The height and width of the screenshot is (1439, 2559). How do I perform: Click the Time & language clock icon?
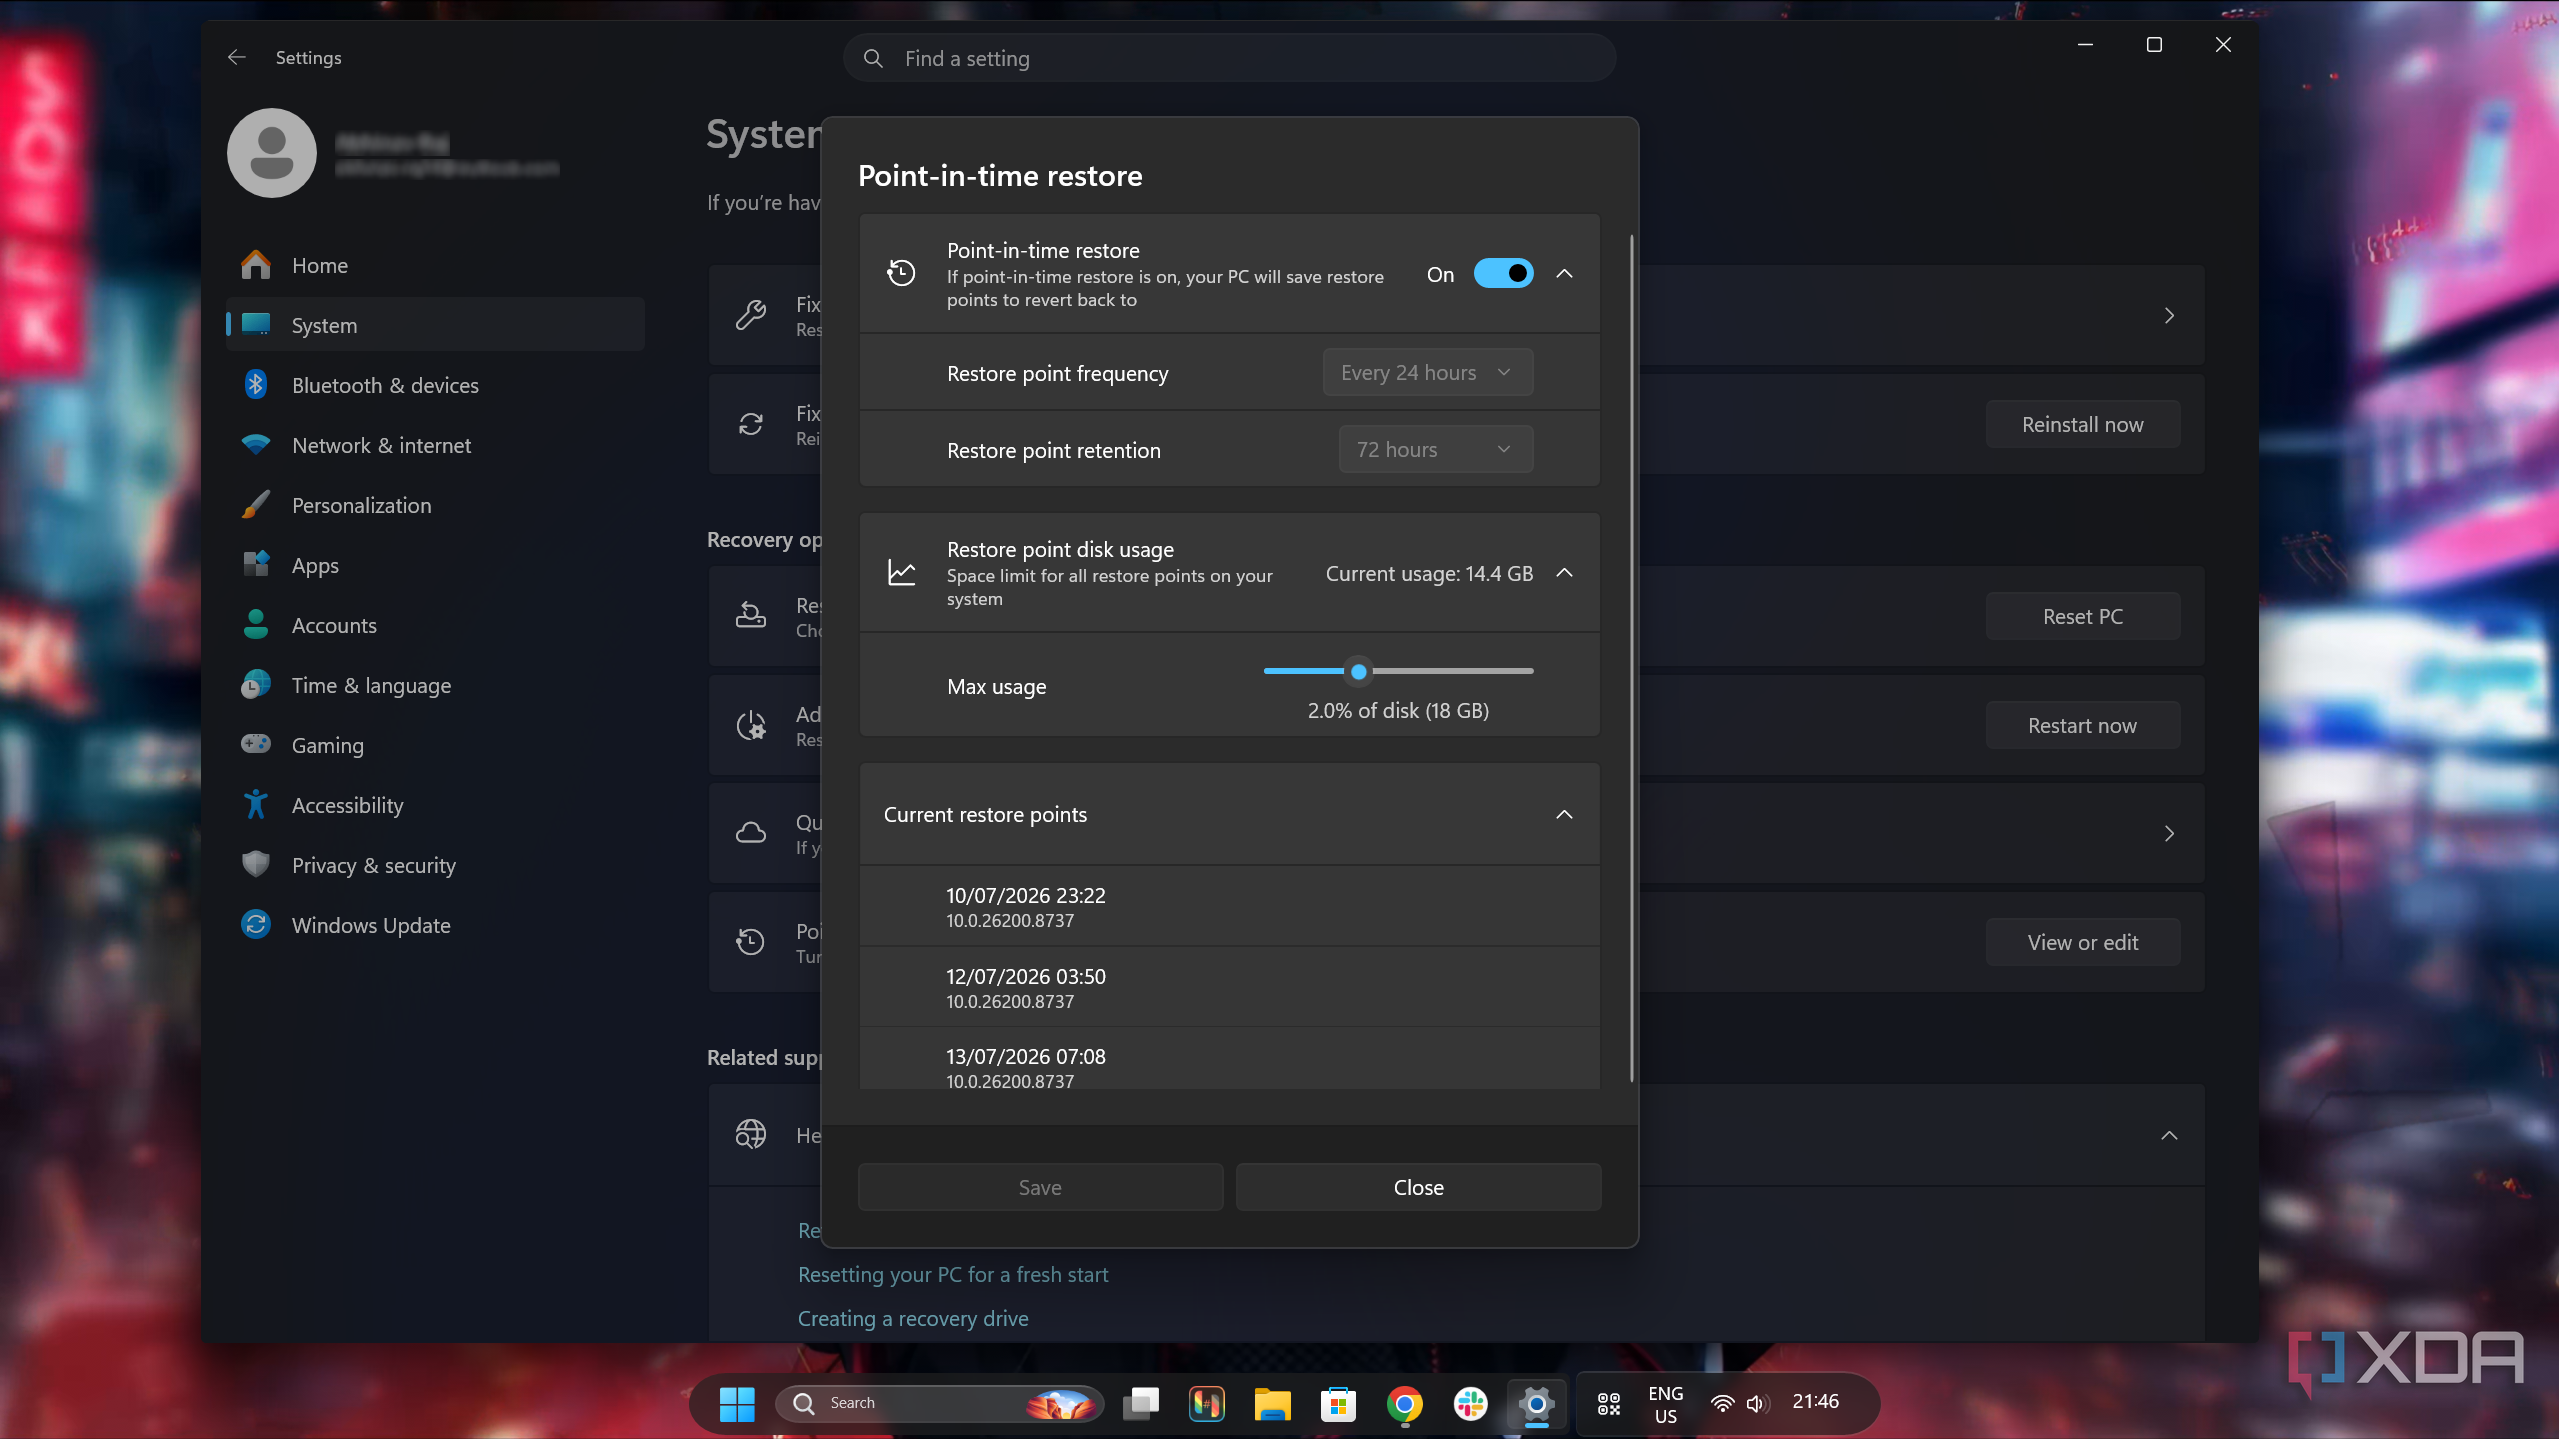click(256, 685)
